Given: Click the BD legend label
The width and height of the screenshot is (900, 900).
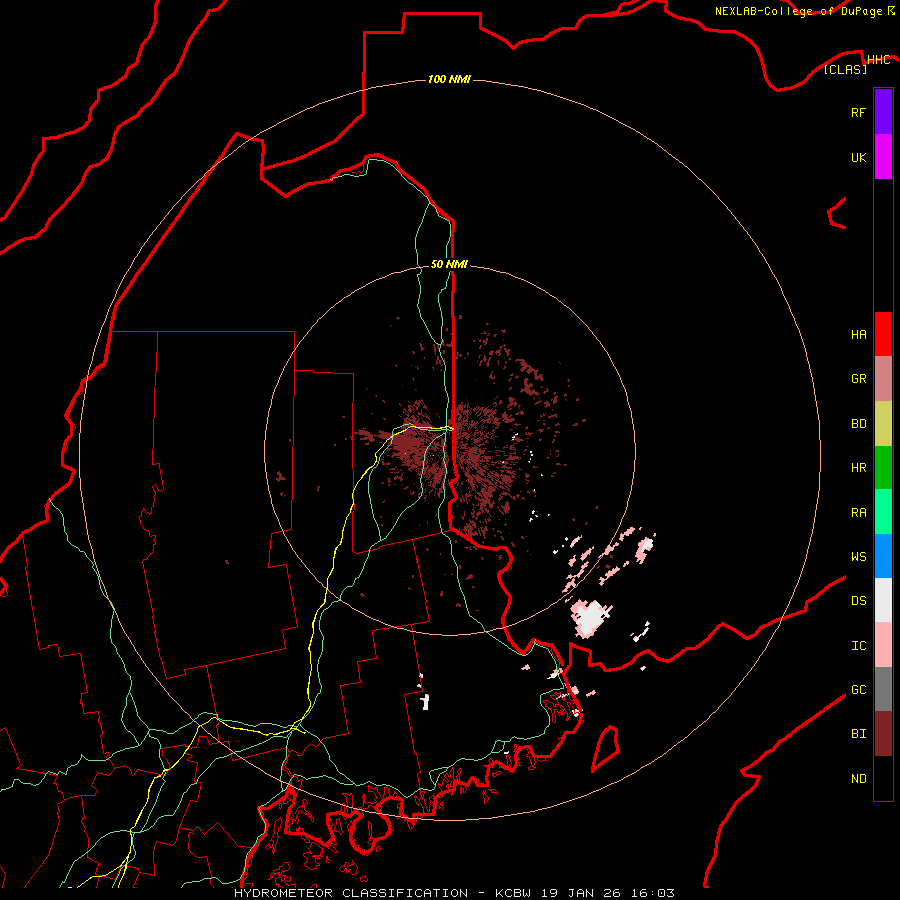Looking at the screenshot, I should pos(858,424).
